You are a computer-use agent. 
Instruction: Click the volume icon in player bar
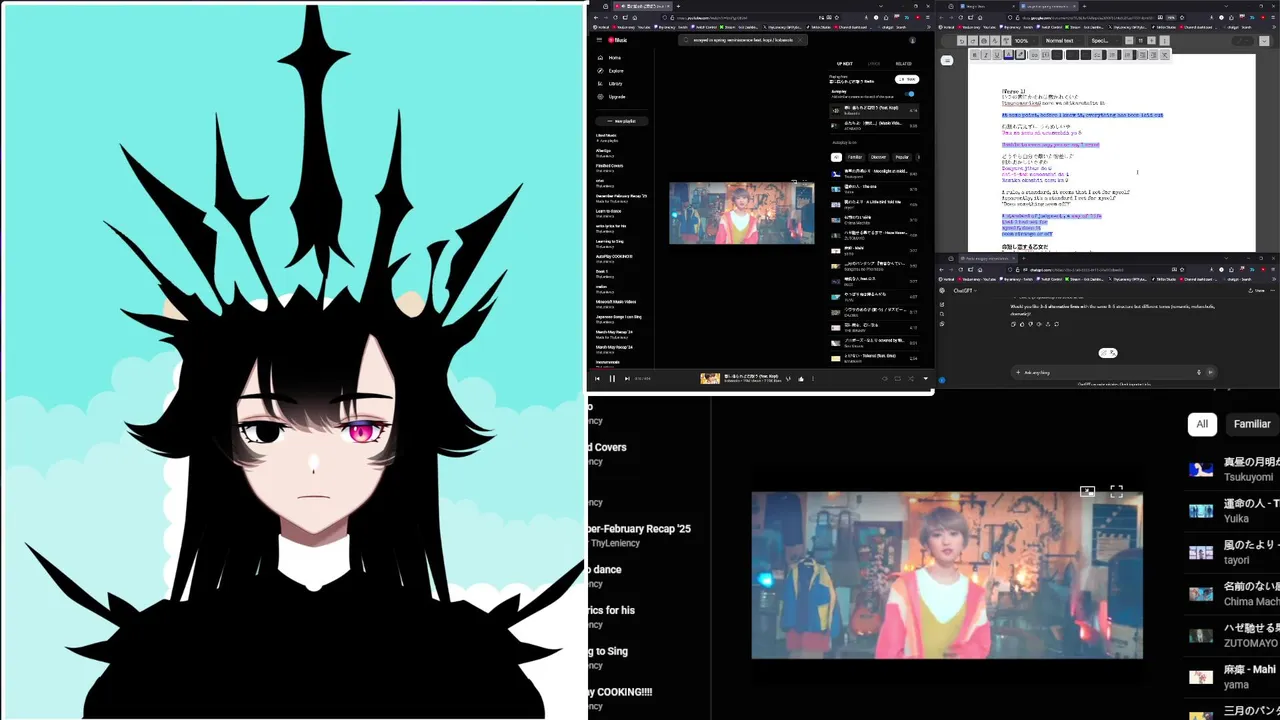click(885, 379)
